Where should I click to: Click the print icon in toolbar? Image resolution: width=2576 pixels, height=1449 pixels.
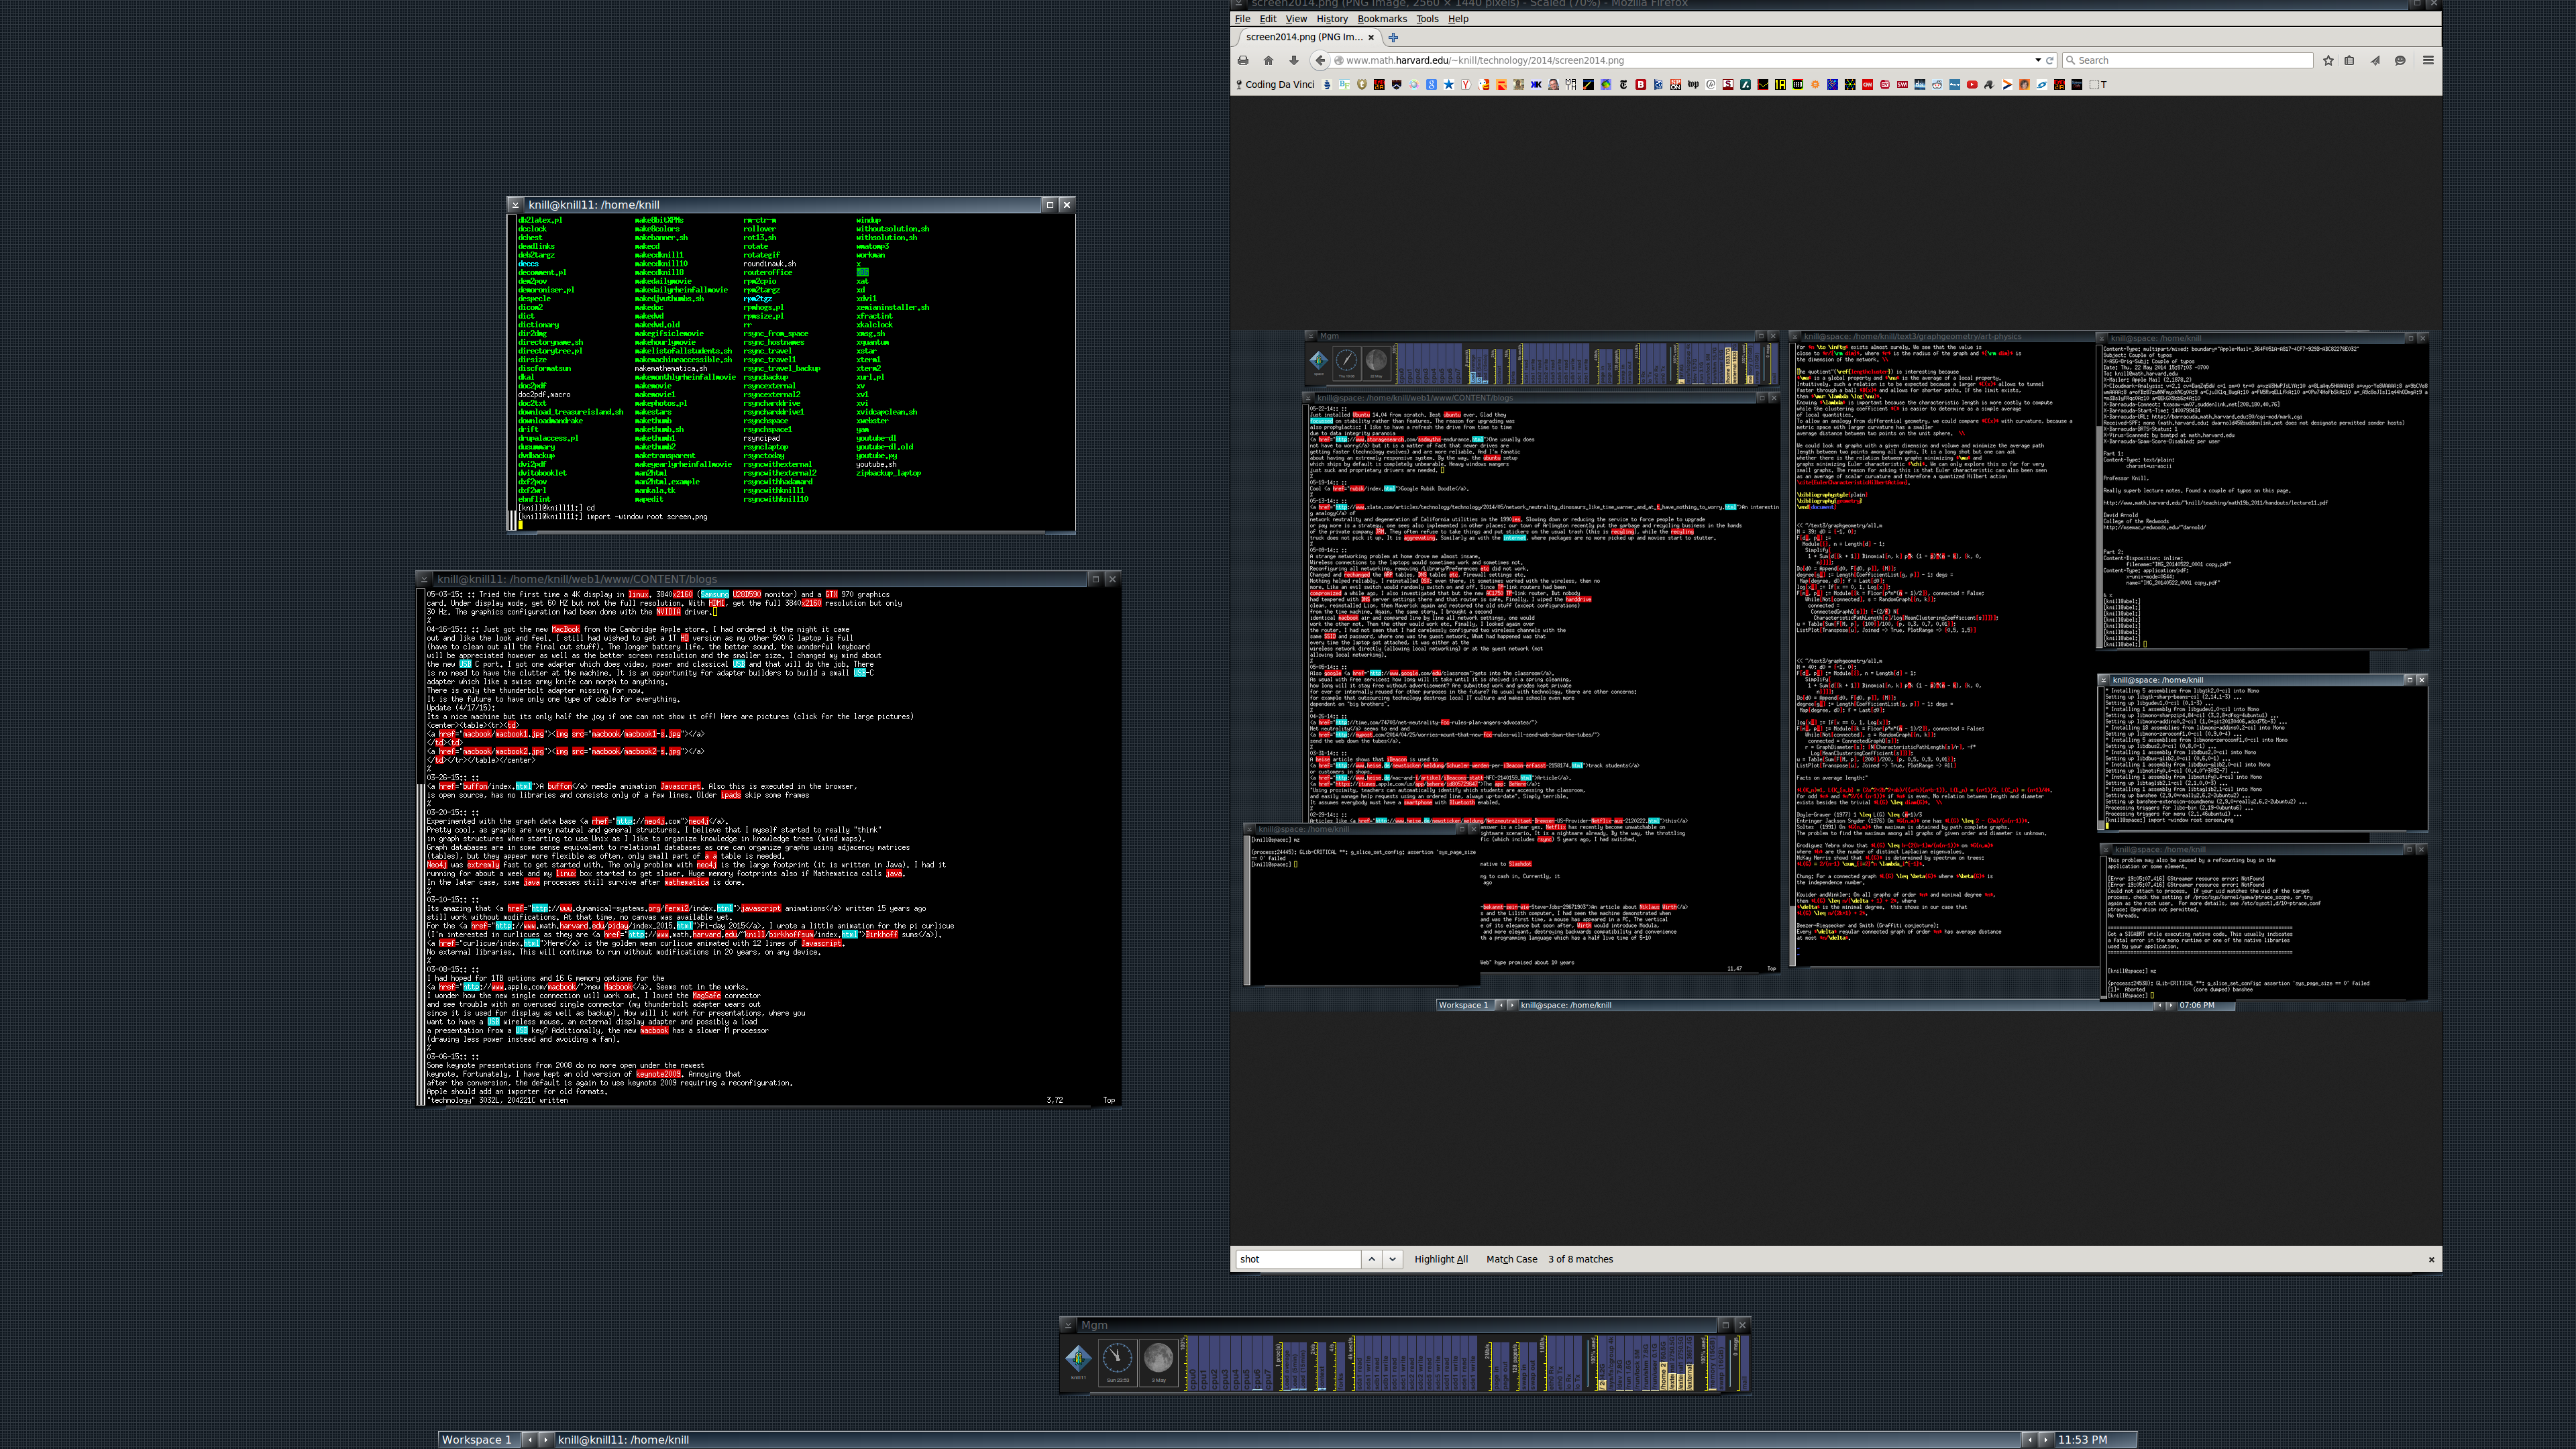(x=1243, y=60)
